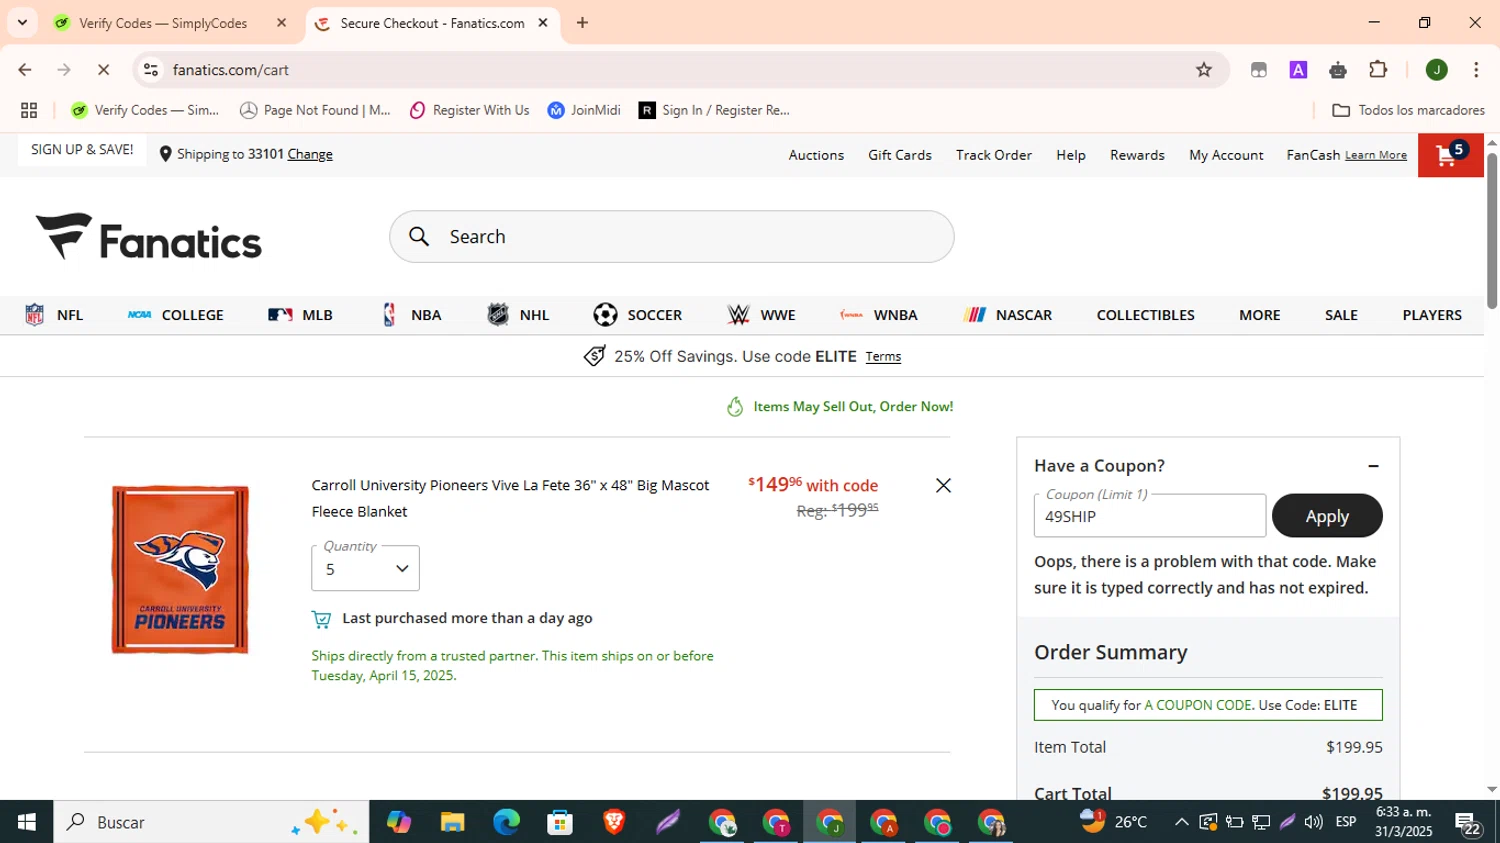Click the Terms link for ELITE code

[883, 357]
